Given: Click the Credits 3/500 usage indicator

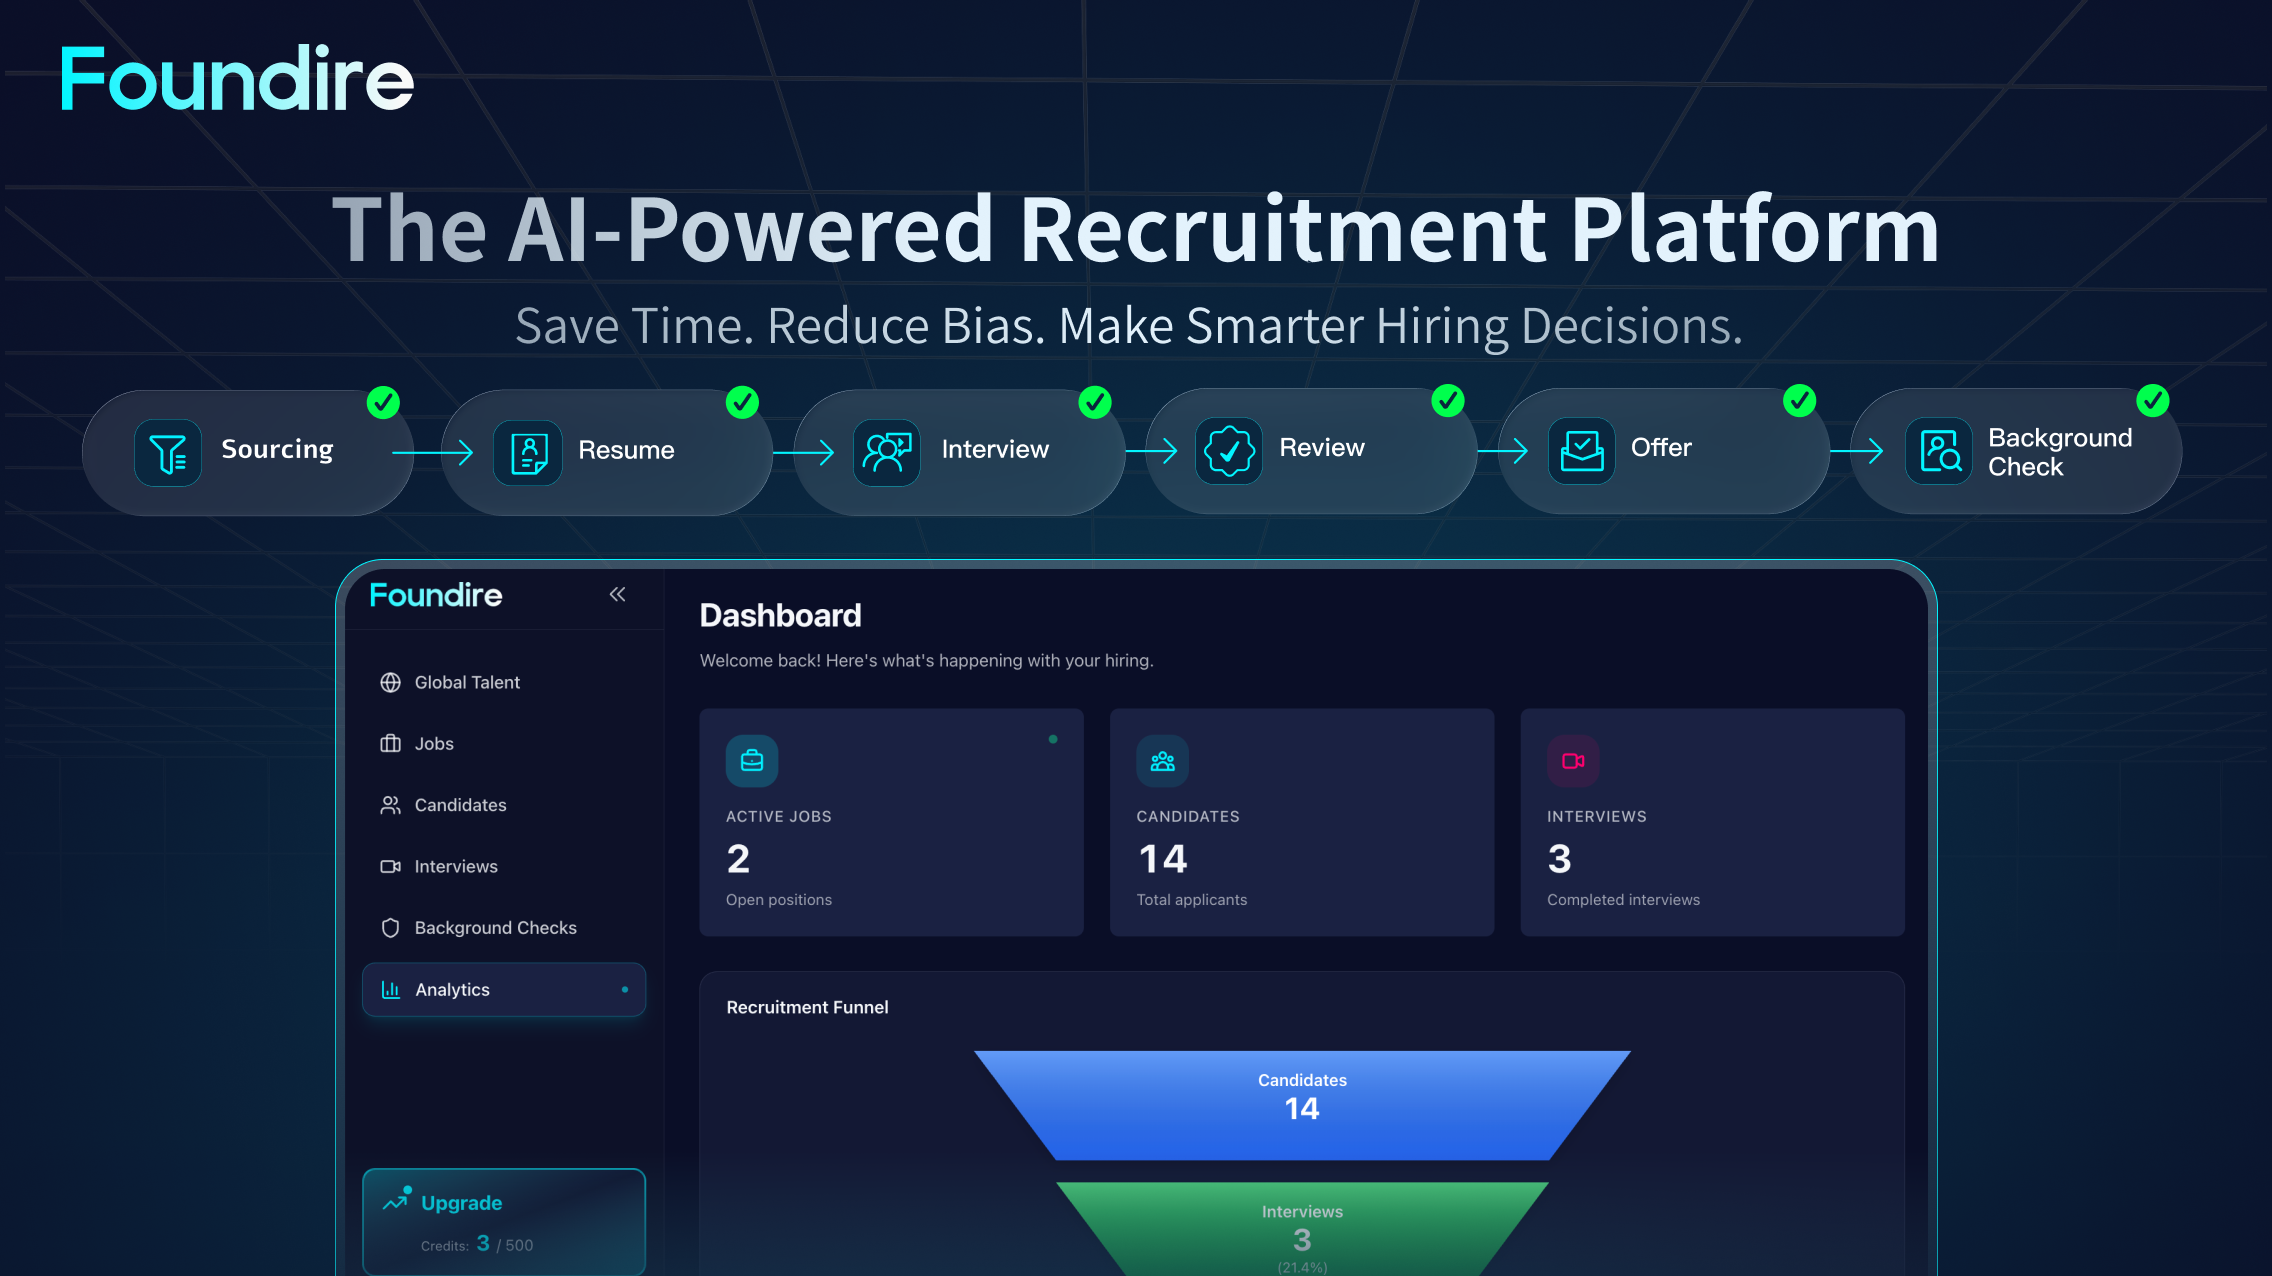Looking at the screenshot, I should coord(475,1245).
